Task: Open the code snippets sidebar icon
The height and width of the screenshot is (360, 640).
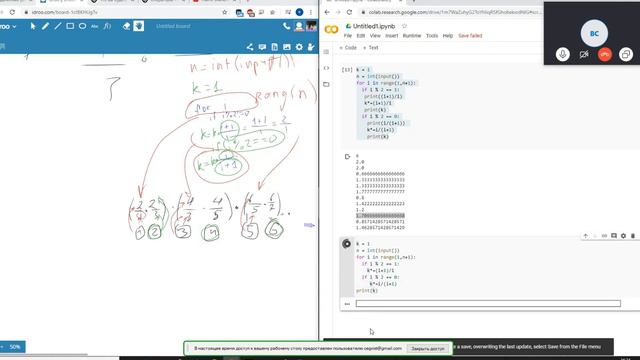Action: [326, 68]
